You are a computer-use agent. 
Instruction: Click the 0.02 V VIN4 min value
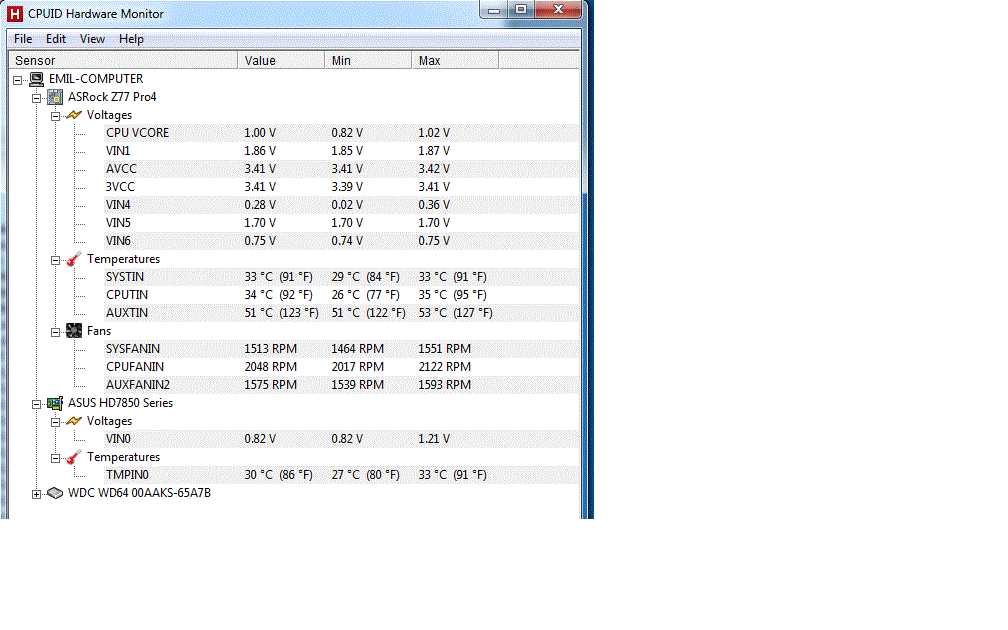[x=347, y=205]
